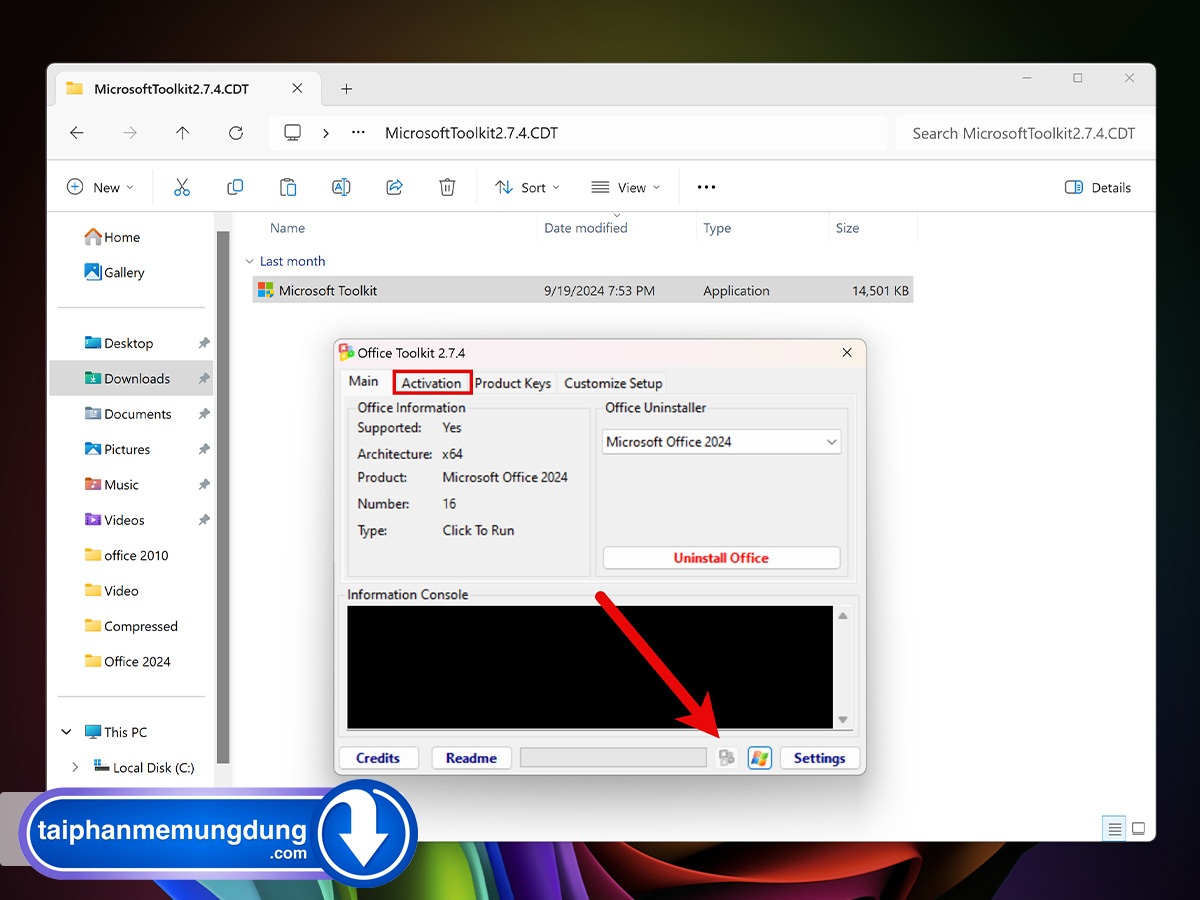
Task: Click the Share icon in Explorer toolbar
Action: coord(394,187)
